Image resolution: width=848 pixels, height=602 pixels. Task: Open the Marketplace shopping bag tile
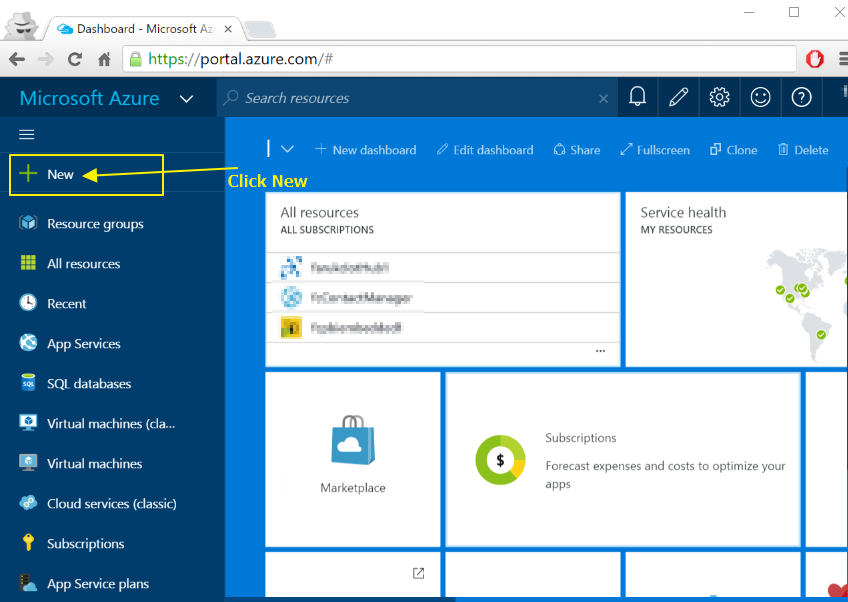pyautogui.click(x=353, y=459)
